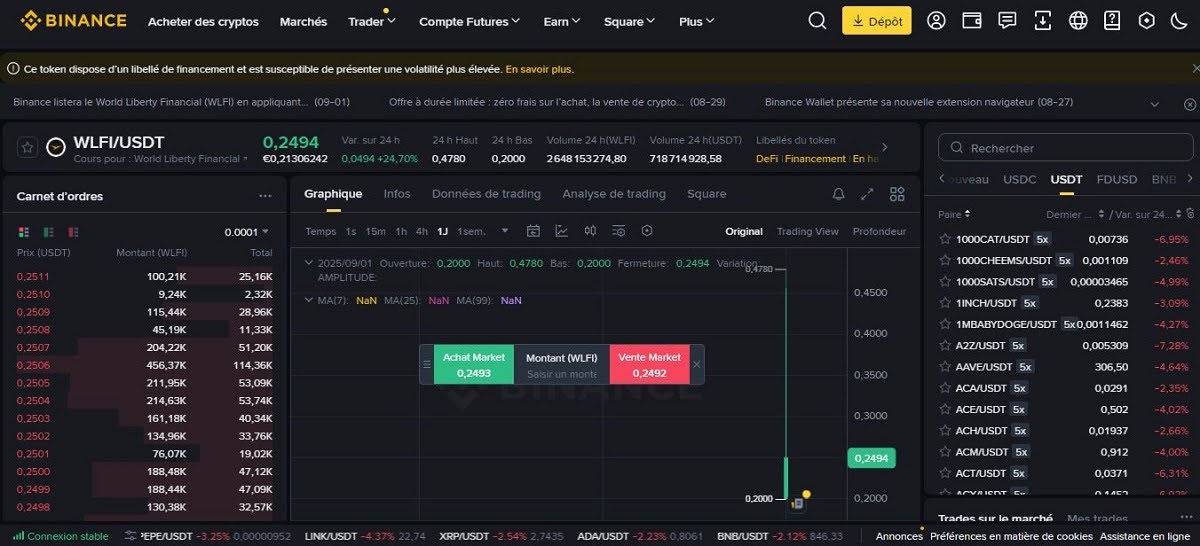Open the user profile icon
The height and width of the screenshot is (546, 1200).
tap(936, 20)
